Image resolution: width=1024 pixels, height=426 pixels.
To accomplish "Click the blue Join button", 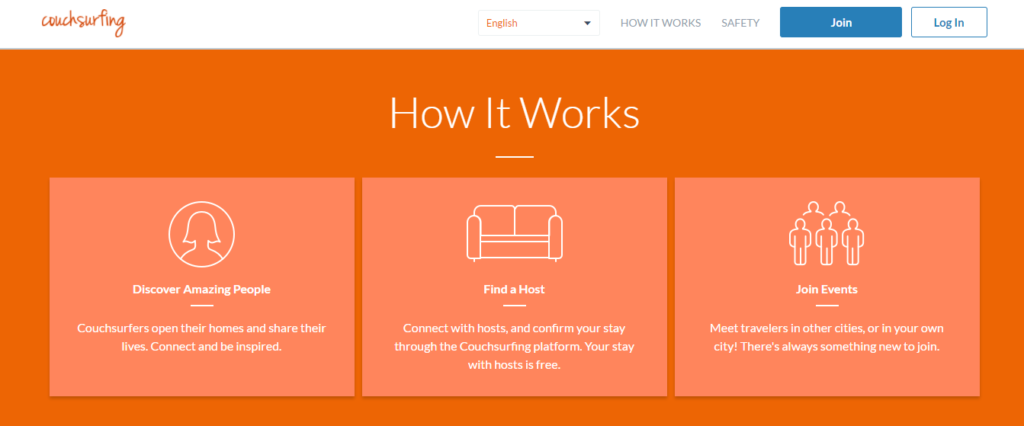I will pos(841,22).
